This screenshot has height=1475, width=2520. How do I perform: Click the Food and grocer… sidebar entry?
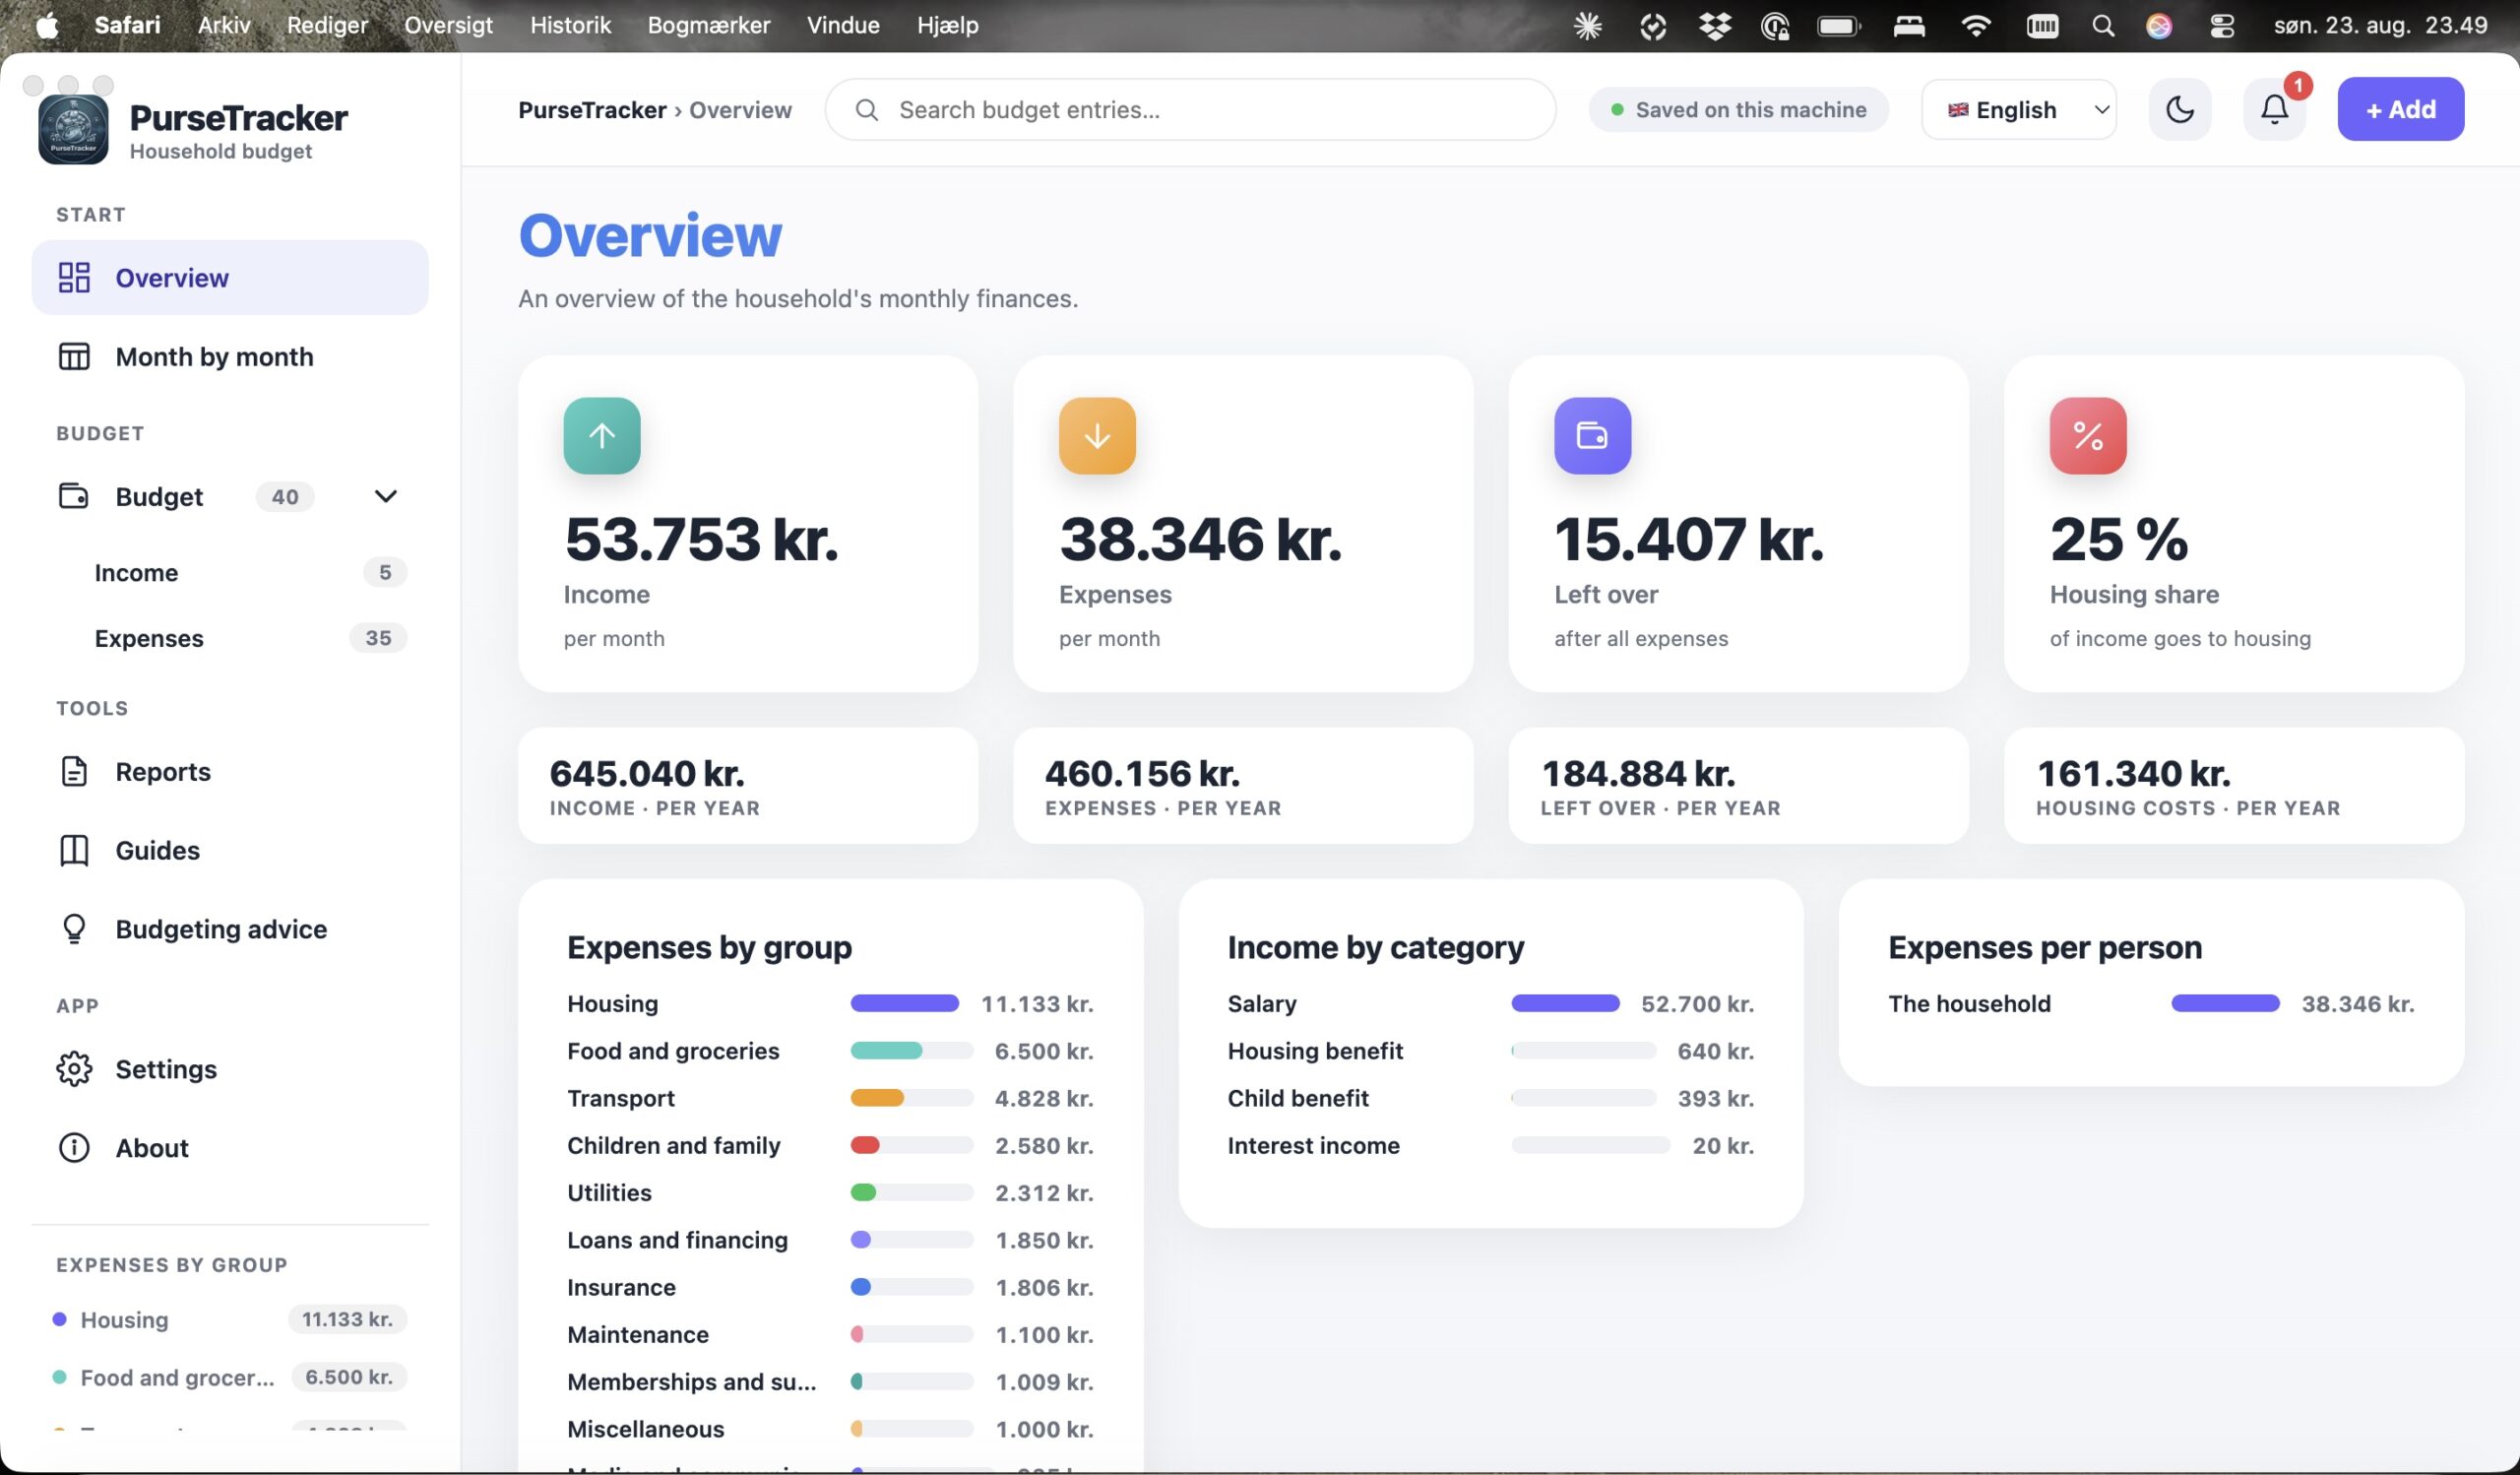tap(230, 1377)
